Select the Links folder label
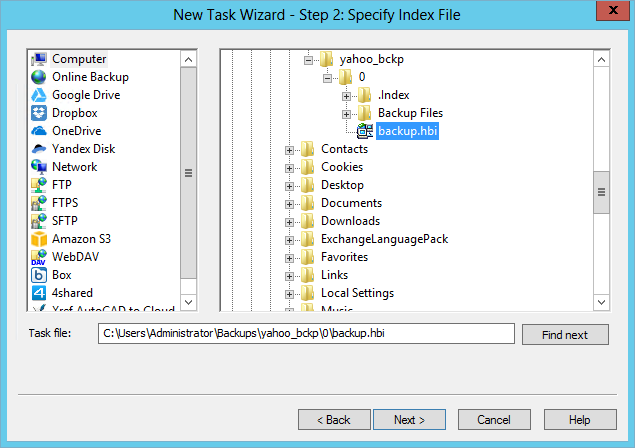635x448 pixels. pos(334,275)
